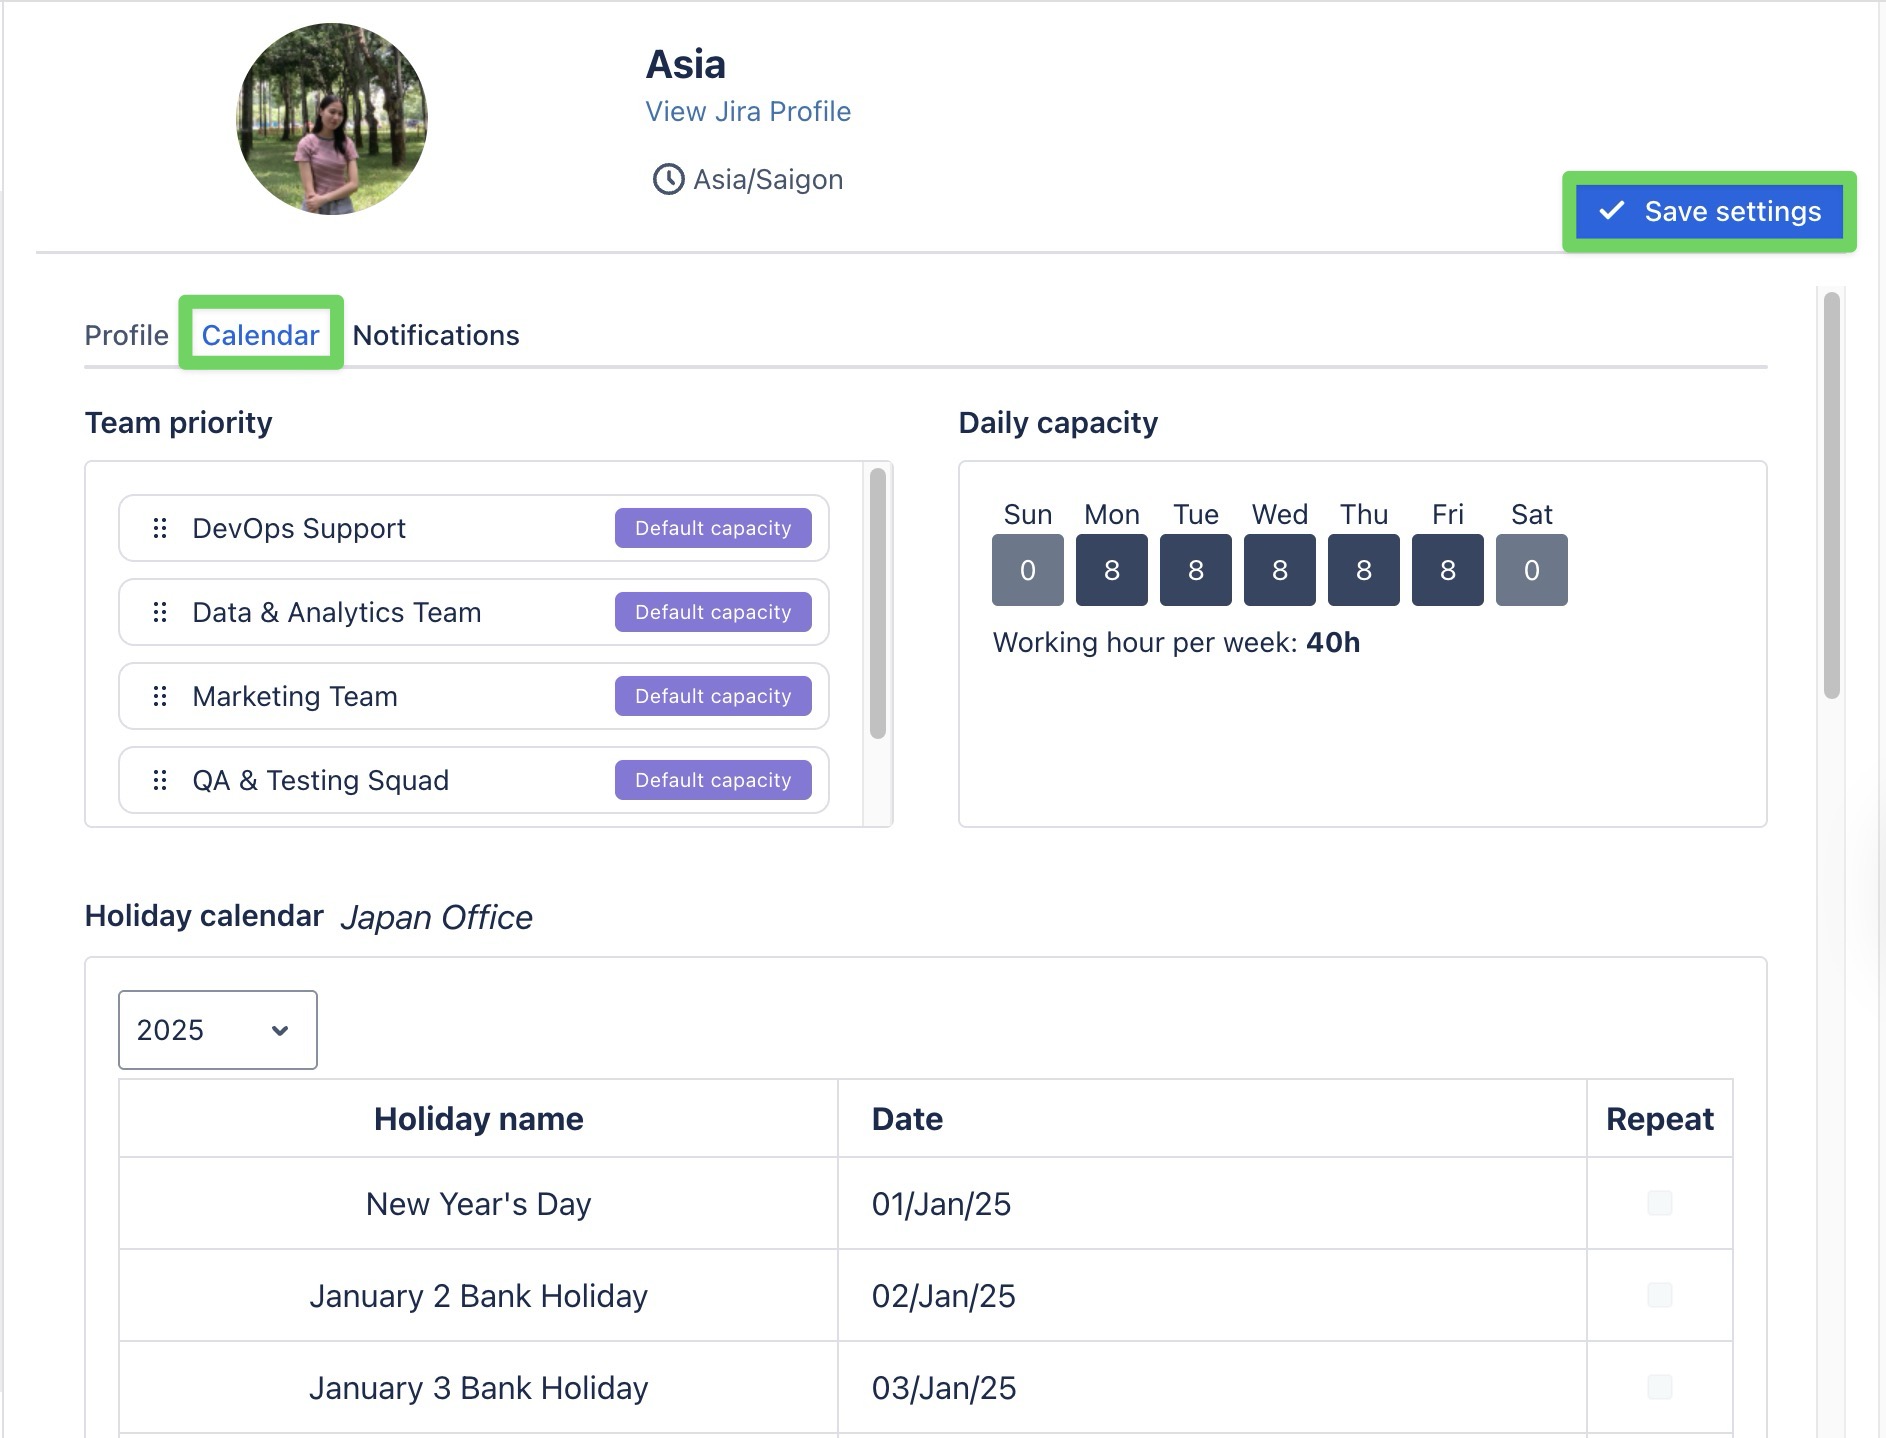
Task: Click Default capacity badge for Marketing Team
Action: (713, 696)
